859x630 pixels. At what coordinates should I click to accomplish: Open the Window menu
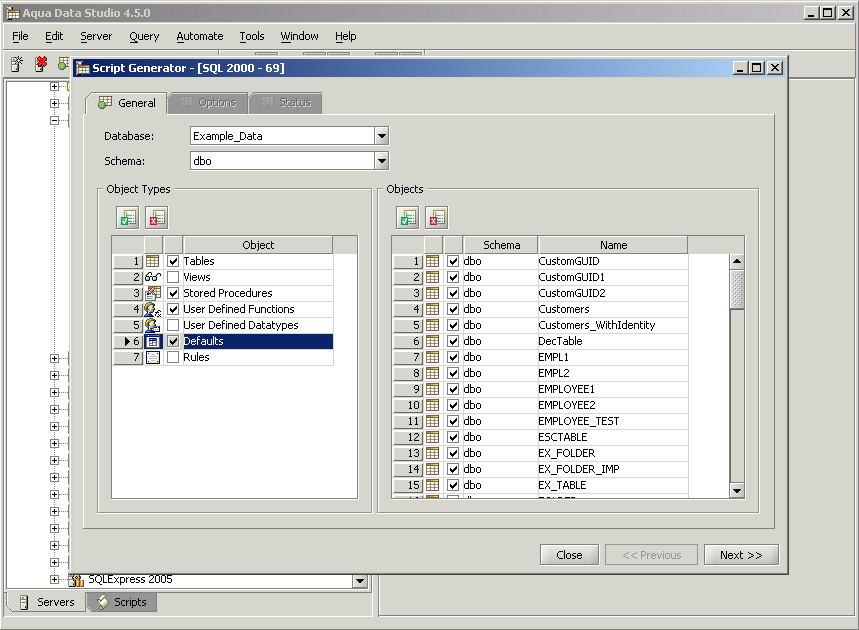tap(299, 36)
